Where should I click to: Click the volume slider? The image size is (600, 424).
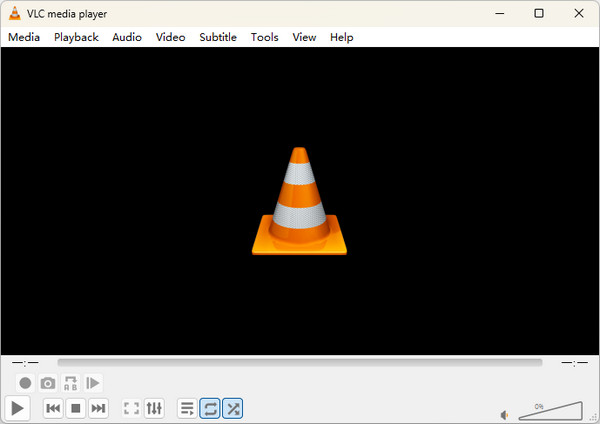pos(551,411)
